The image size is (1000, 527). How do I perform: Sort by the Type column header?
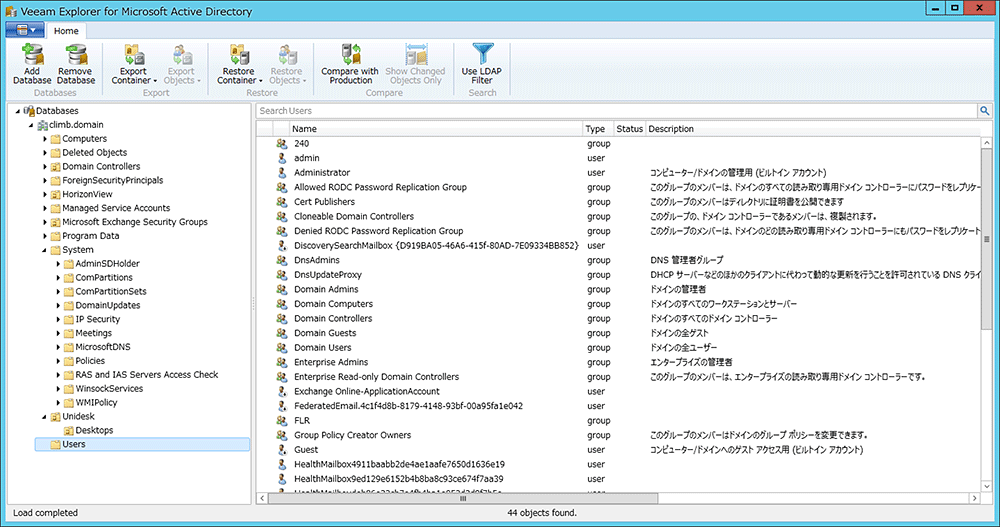pyautogui.click(x=598, y=129)
